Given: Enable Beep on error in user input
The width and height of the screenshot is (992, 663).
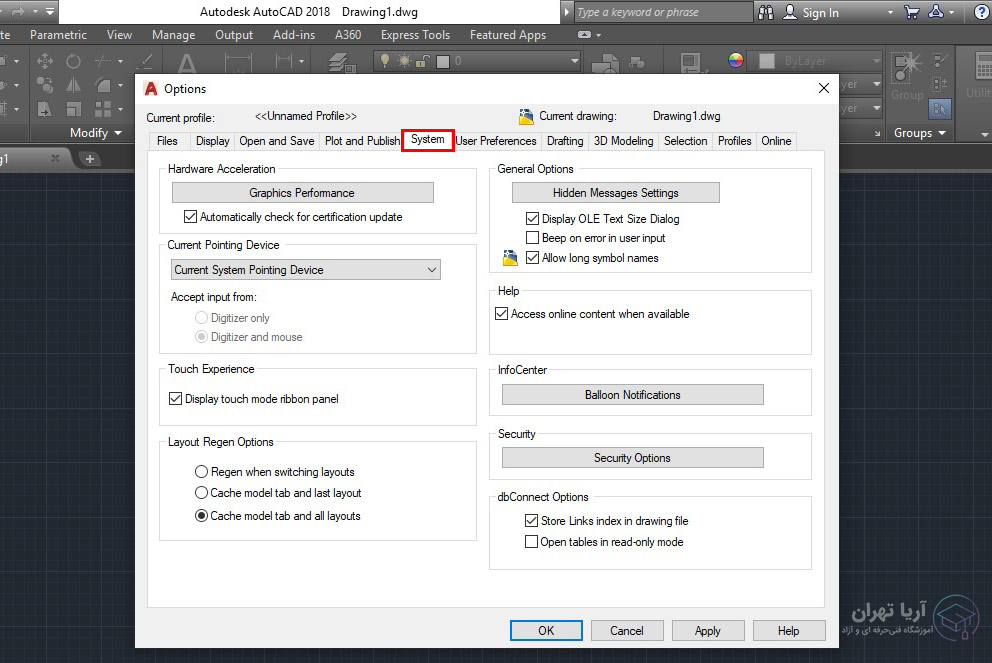Looking at the screenshot, I should (x=533, y=238).
